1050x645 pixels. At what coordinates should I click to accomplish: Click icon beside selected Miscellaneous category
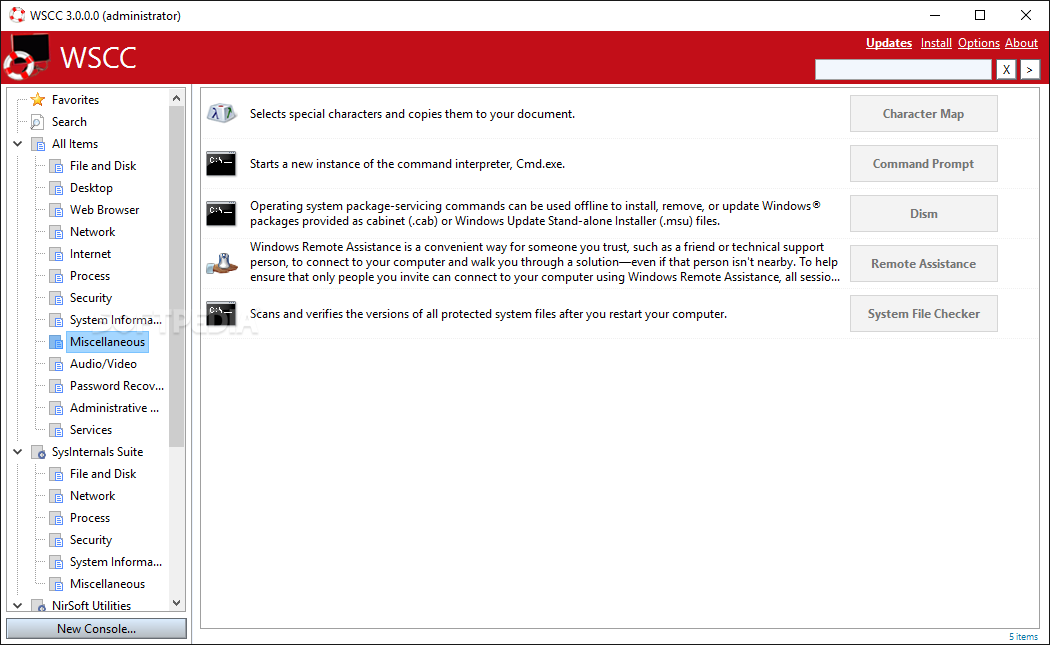58,342
